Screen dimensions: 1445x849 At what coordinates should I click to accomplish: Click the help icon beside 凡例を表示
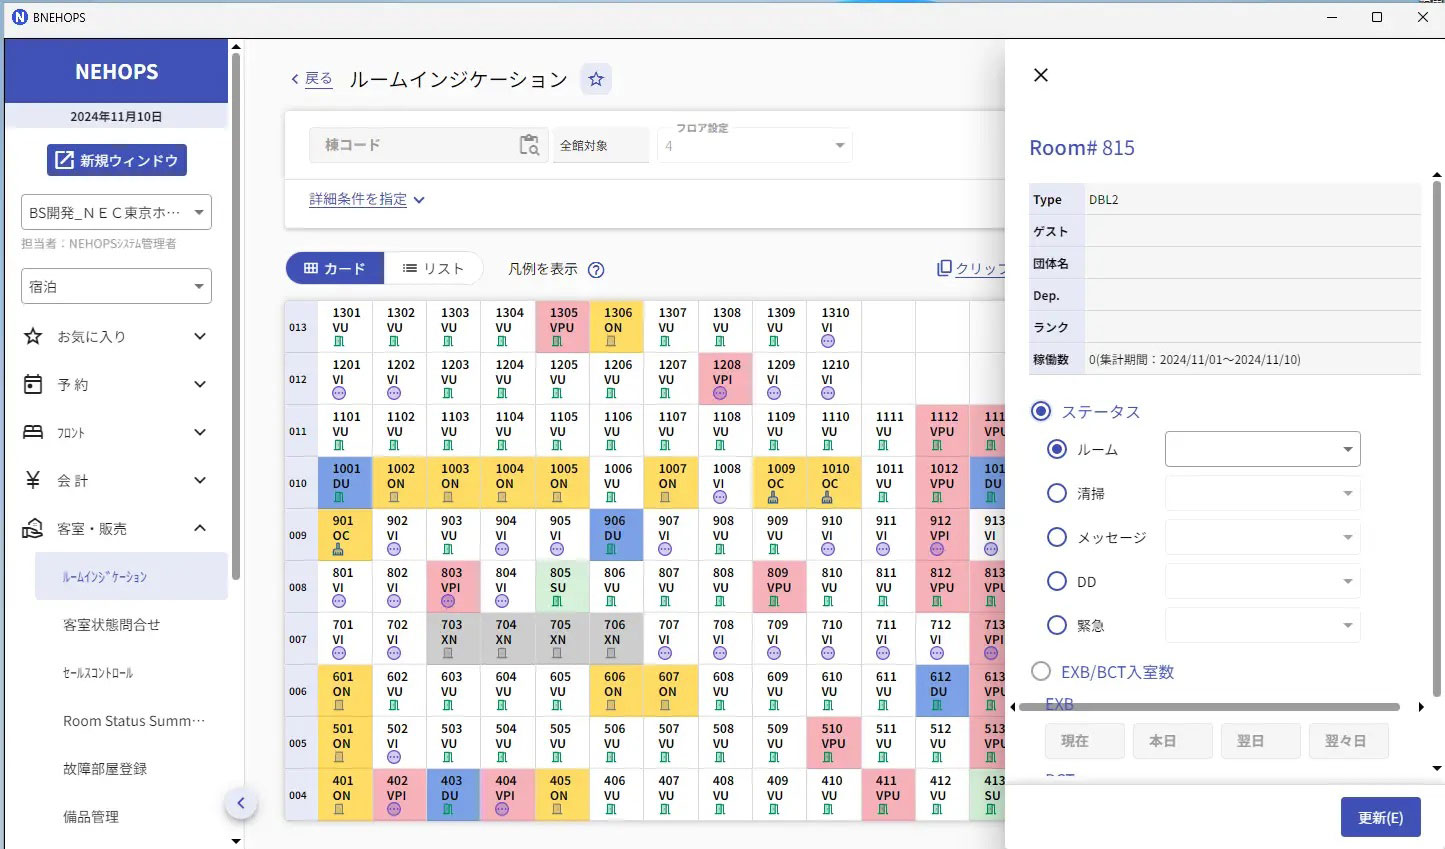tap(596, 269)
